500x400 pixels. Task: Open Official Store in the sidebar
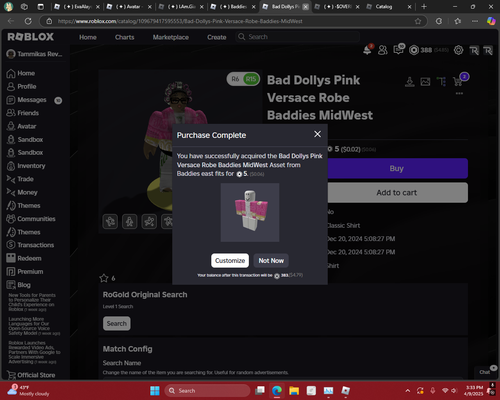(x=31, y=375)
